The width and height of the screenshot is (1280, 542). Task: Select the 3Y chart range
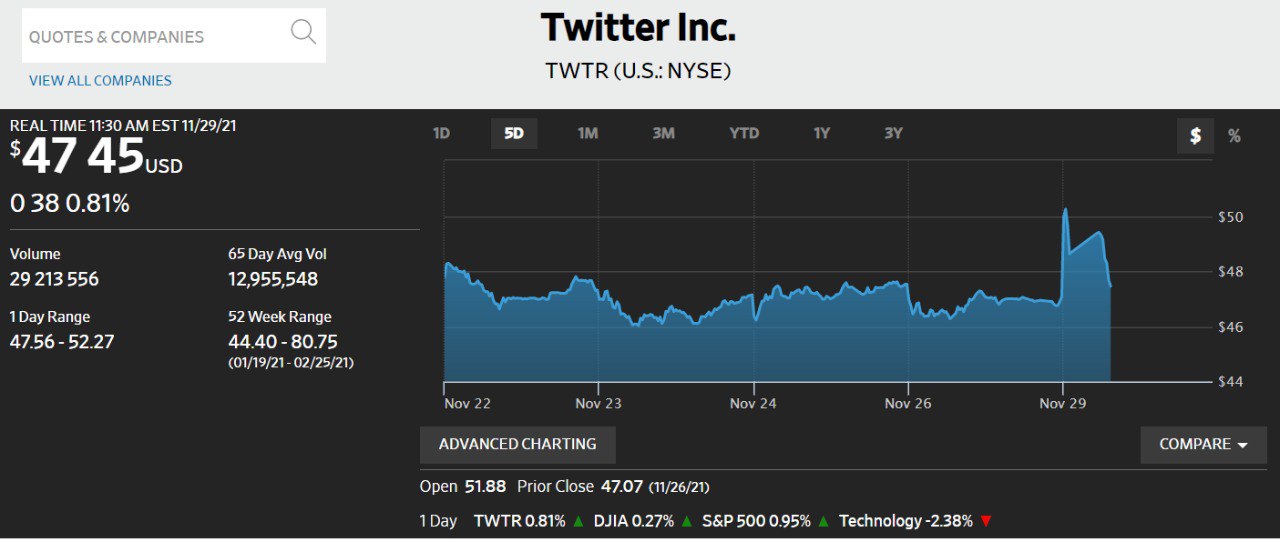pyautogui.click(x=893, y=133)
